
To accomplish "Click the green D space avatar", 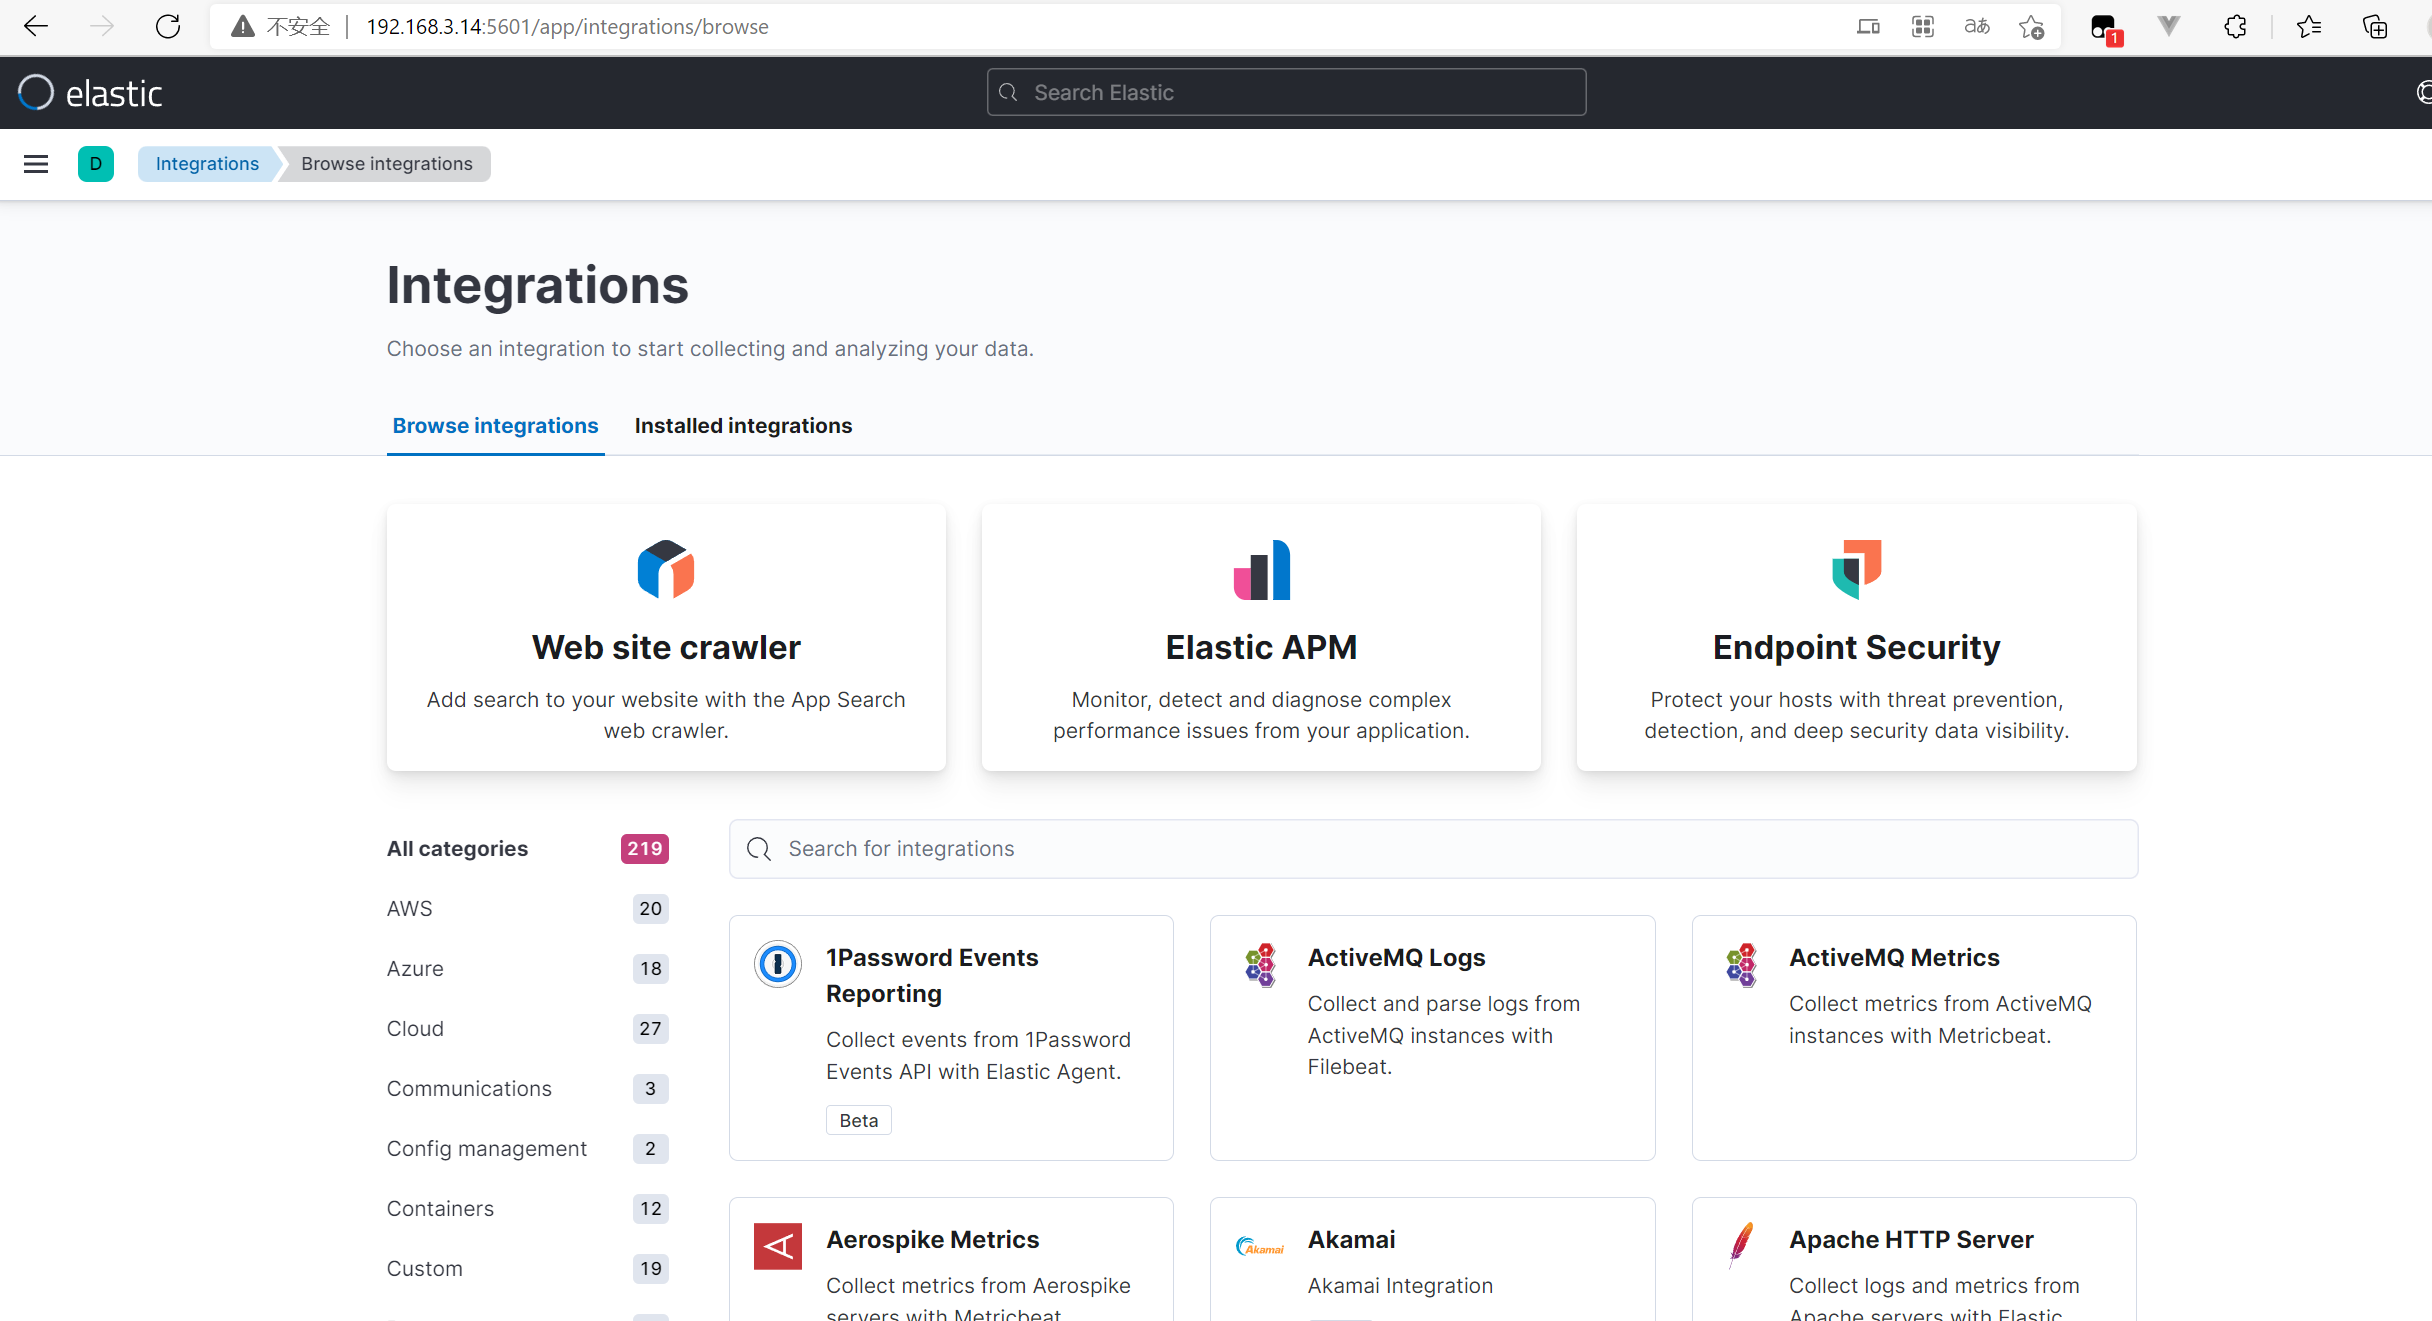I will click(96, 164).
